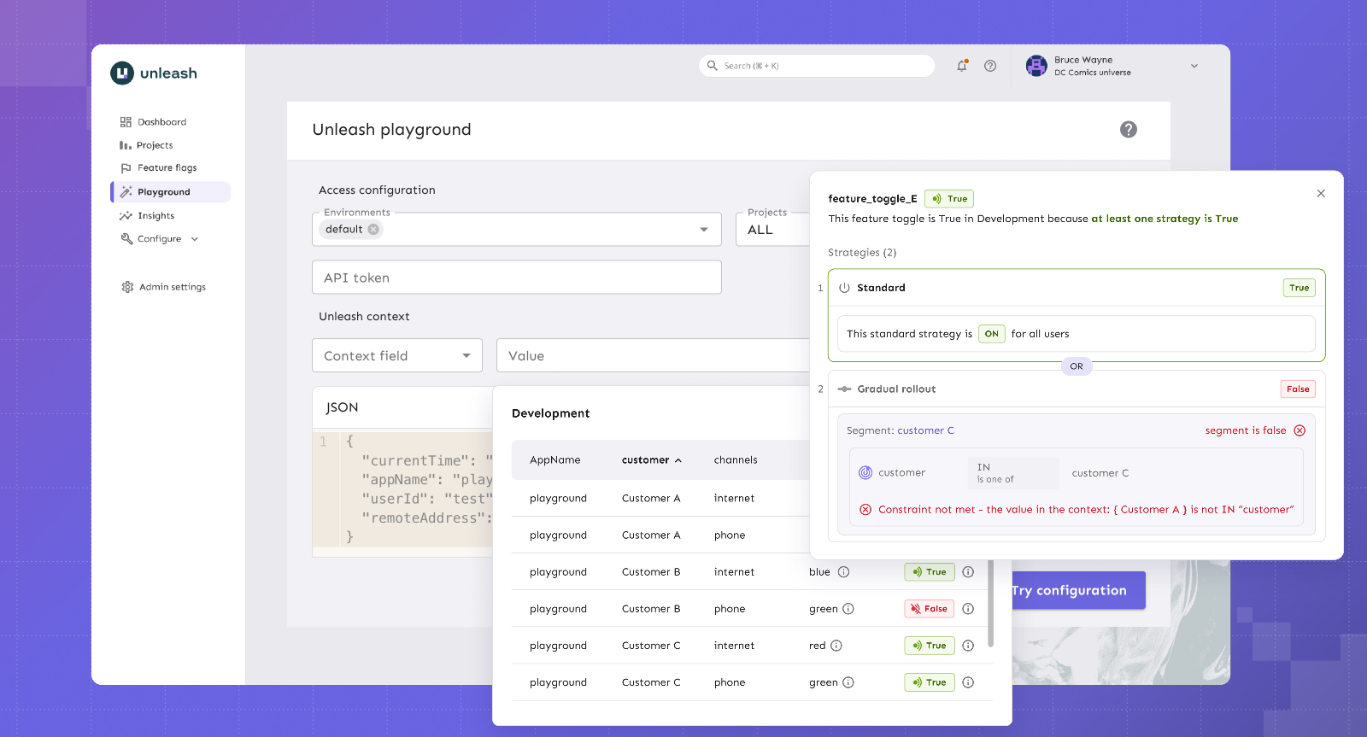This screenshot has width=1367, height=737.
Task: Open the customer C segment link
Action: [x=926, y=431]
